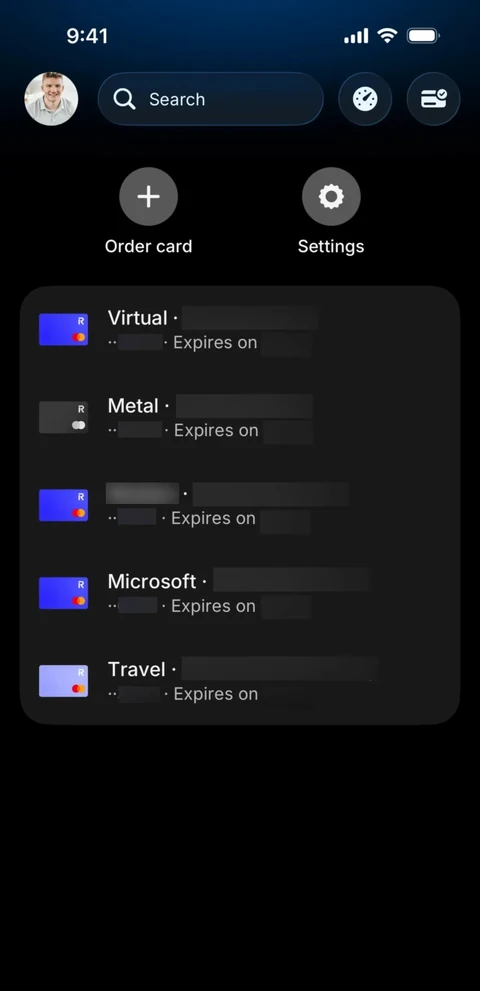
Task: Open the profile photo avatar
Action: click(x=51, y=99)
